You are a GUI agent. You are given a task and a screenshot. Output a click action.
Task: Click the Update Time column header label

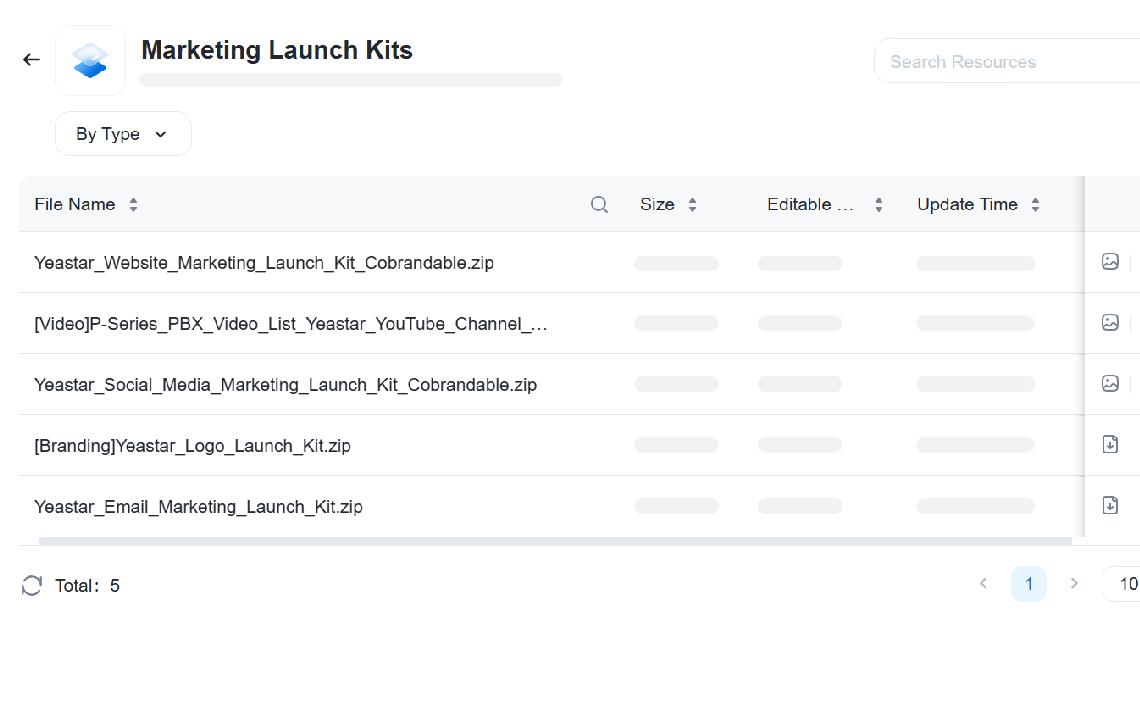click(967, 204)
